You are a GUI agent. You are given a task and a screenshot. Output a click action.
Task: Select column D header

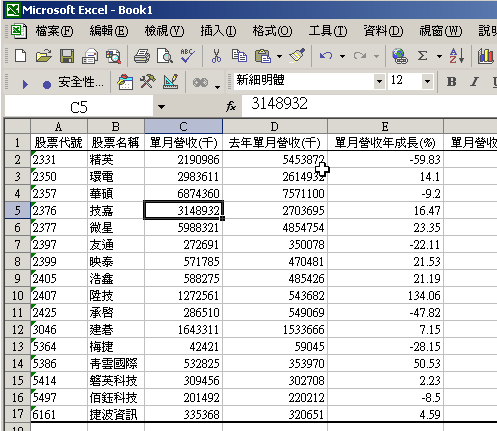[275, 126]
